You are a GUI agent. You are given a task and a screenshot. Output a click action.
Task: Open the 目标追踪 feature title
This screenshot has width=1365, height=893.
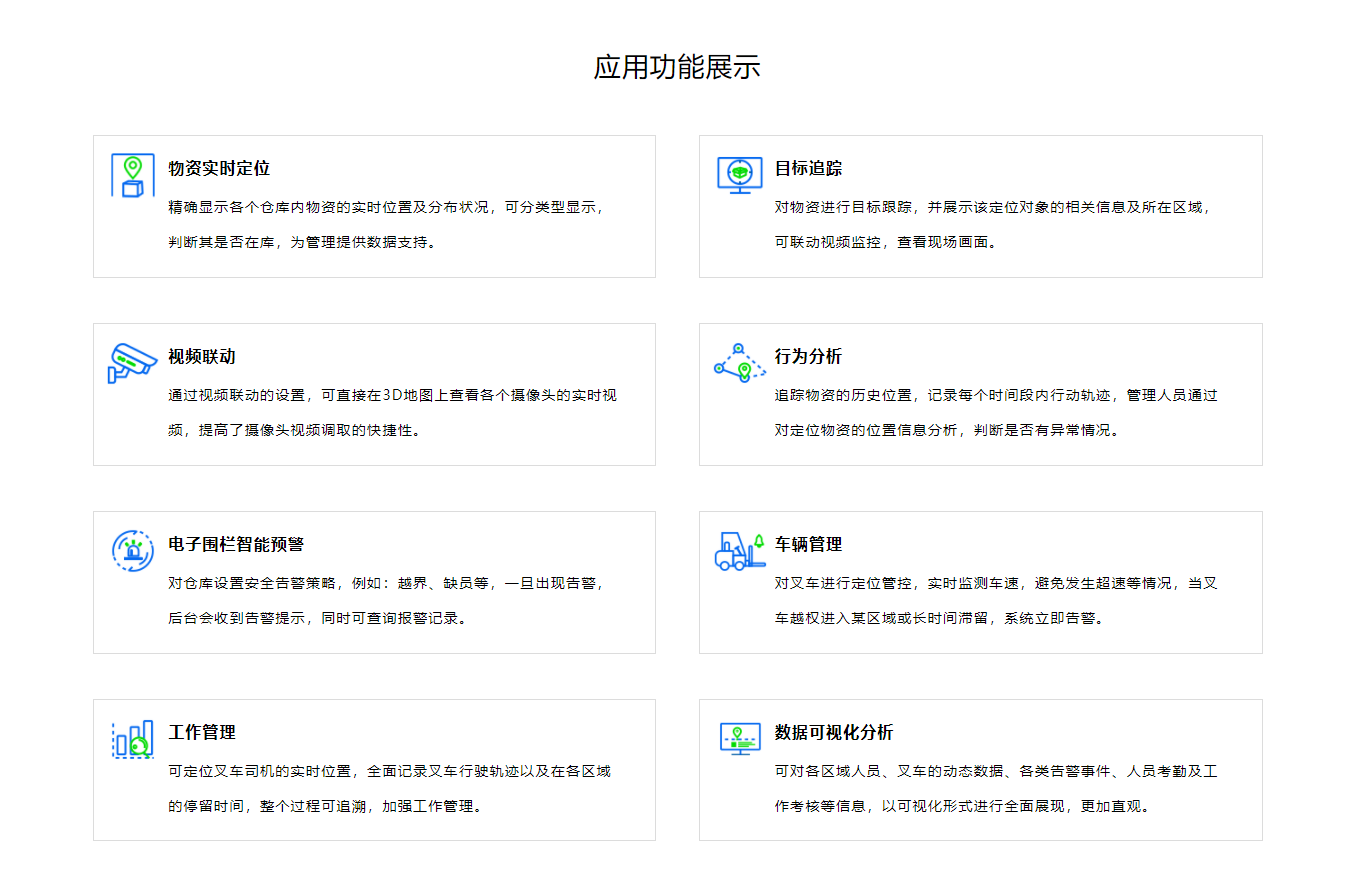808,169
